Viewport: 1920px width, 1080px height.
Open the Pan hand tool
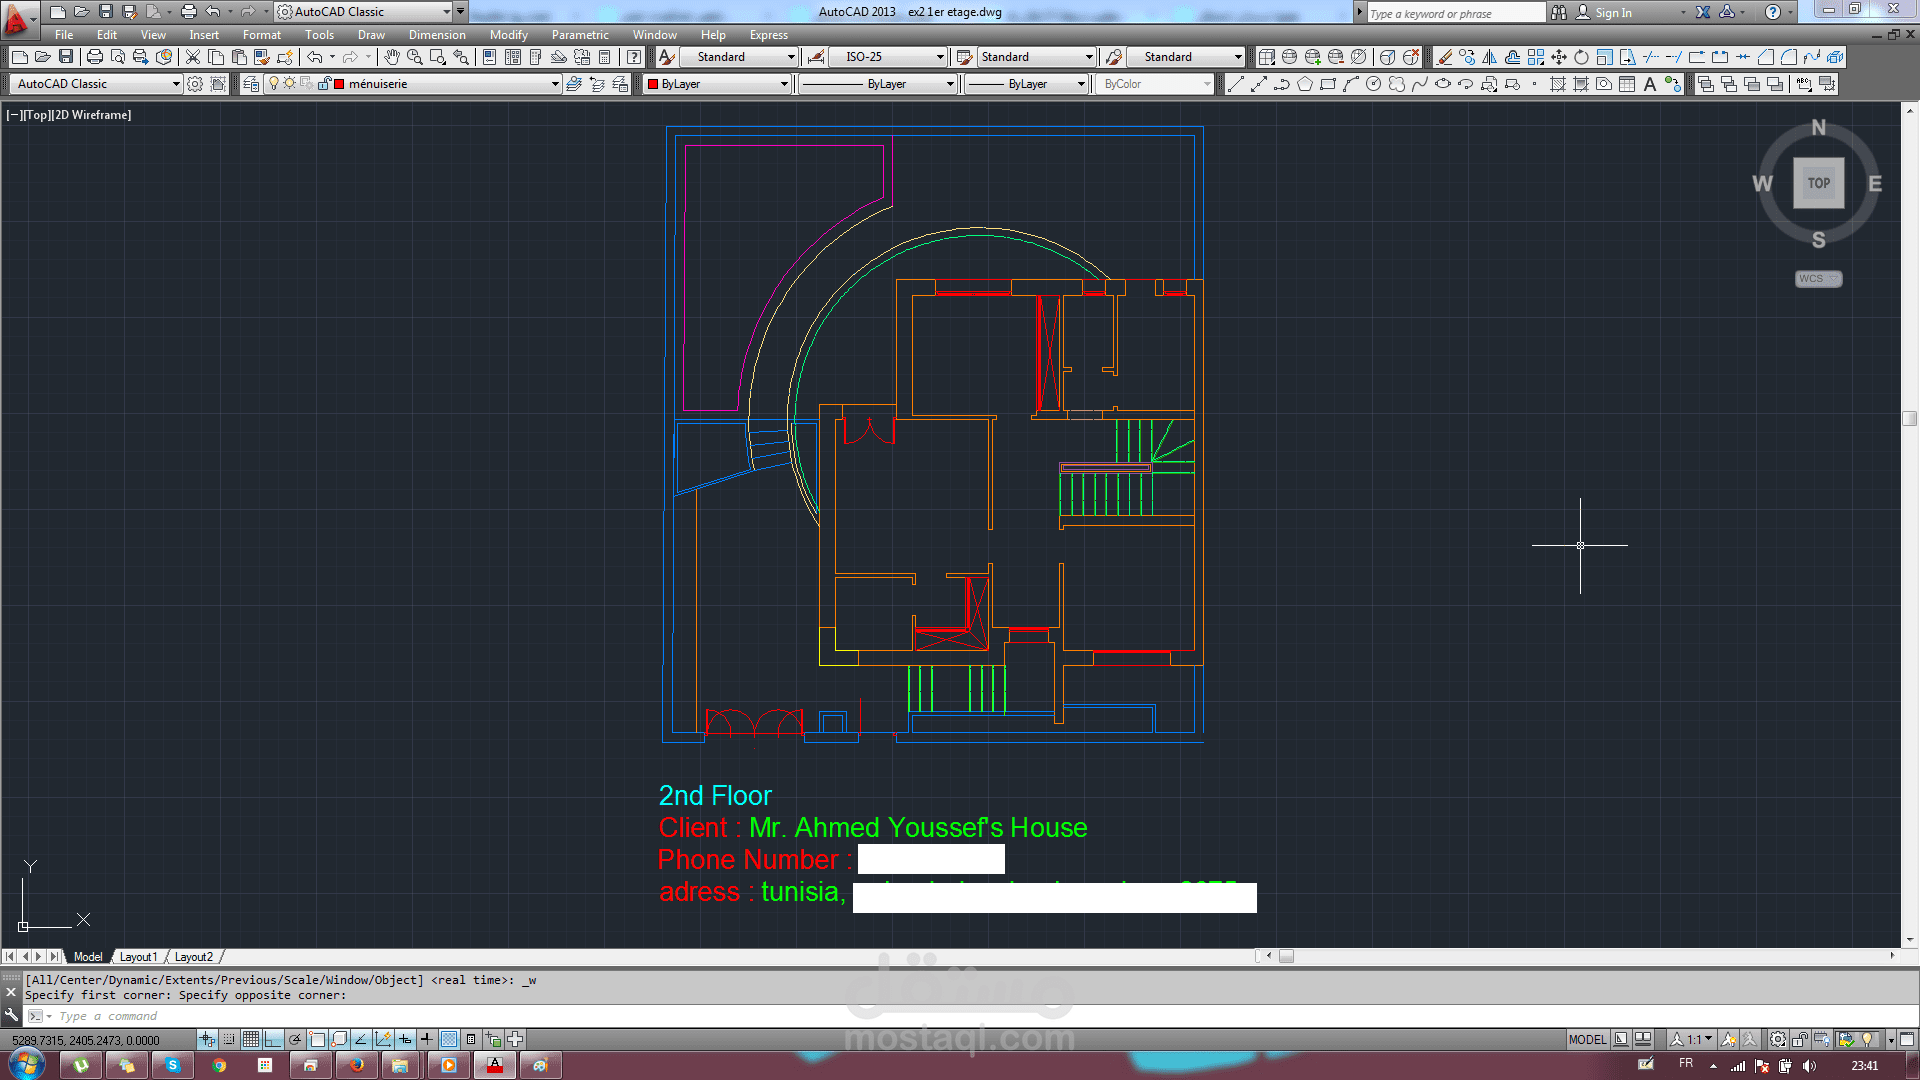[x=392, y=57]
